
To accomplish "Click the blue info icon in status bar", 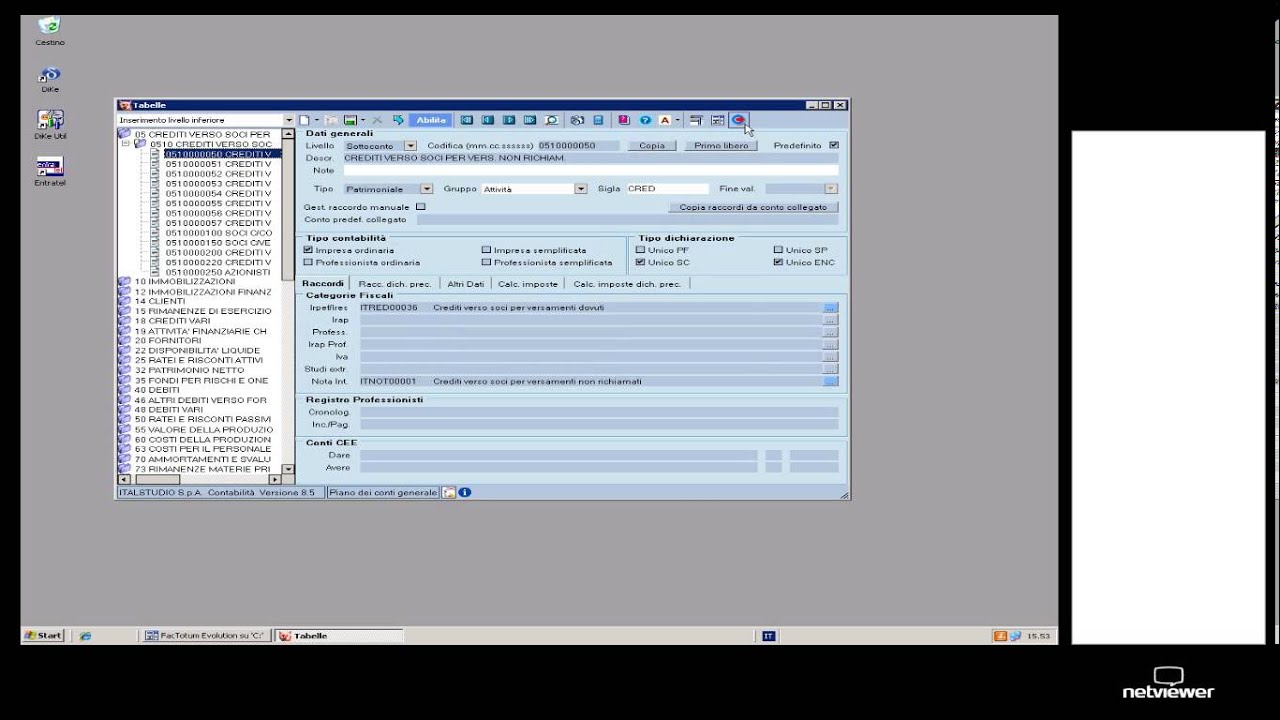I will 464,492.
